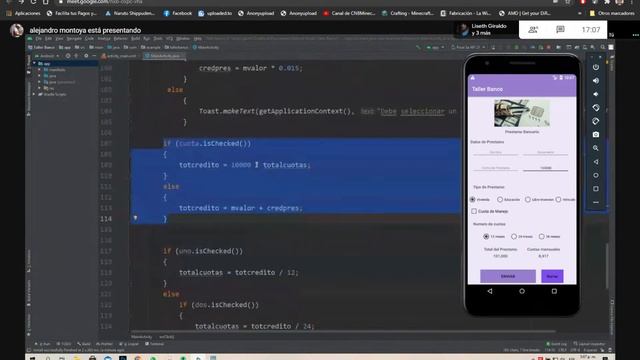Click green hammer build icon in toolbar

[x=418, y=47]
